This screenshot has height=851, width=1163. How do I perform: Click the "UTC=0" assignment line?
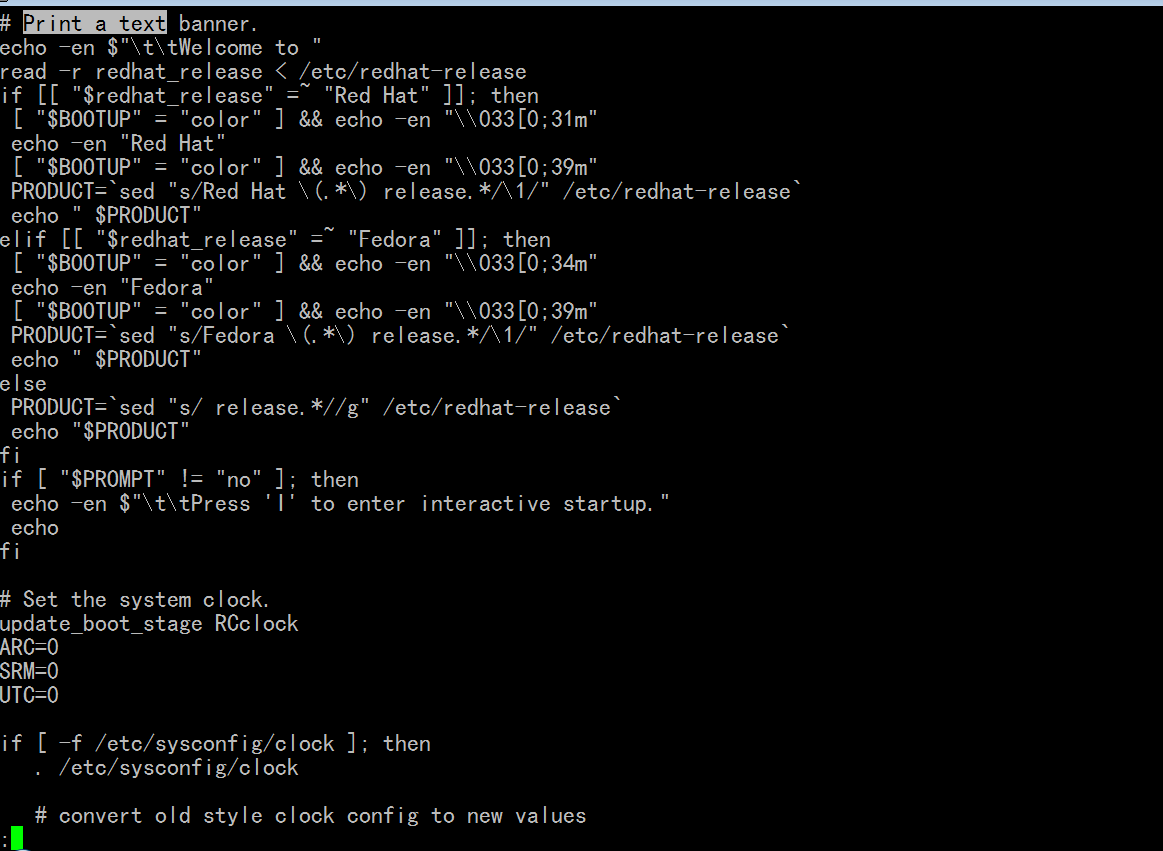pyautogui.click(x=29, y=695)
